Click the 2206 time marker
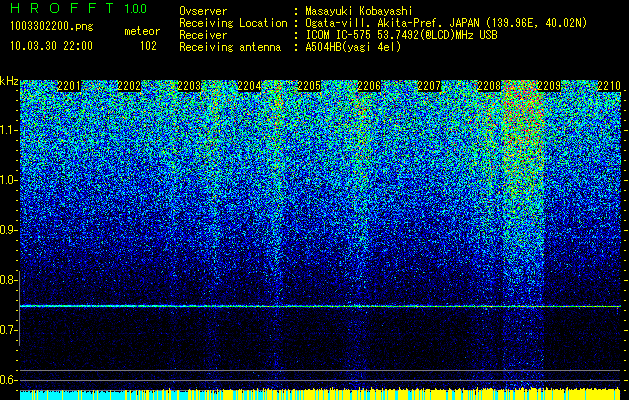 pyautogui.click(x=369, y=86)
